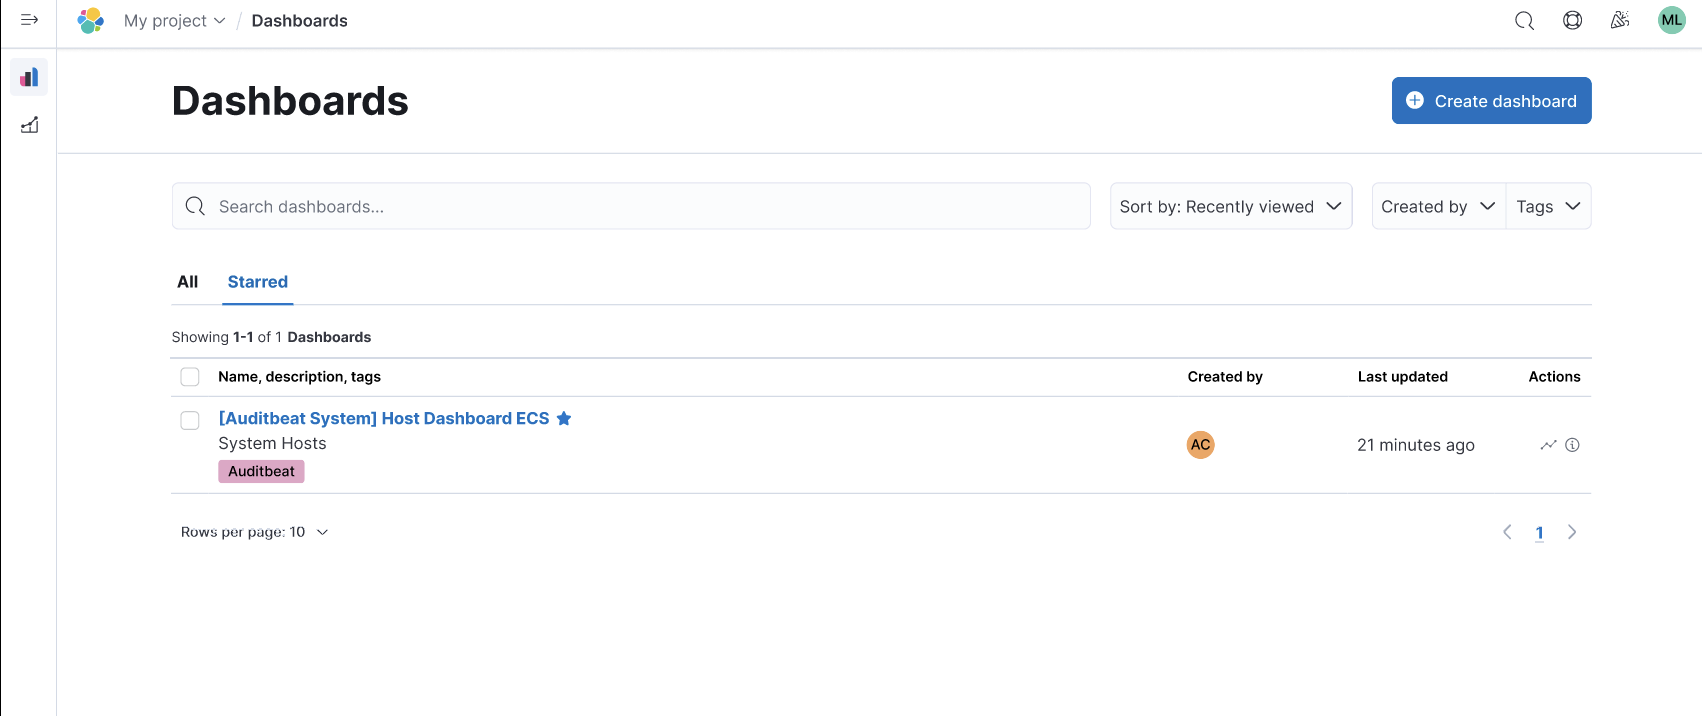Viewport: 1702px width, 716px height.
Task: Open the chart icon in the sidebar
Action: click(x=29, y=125)
